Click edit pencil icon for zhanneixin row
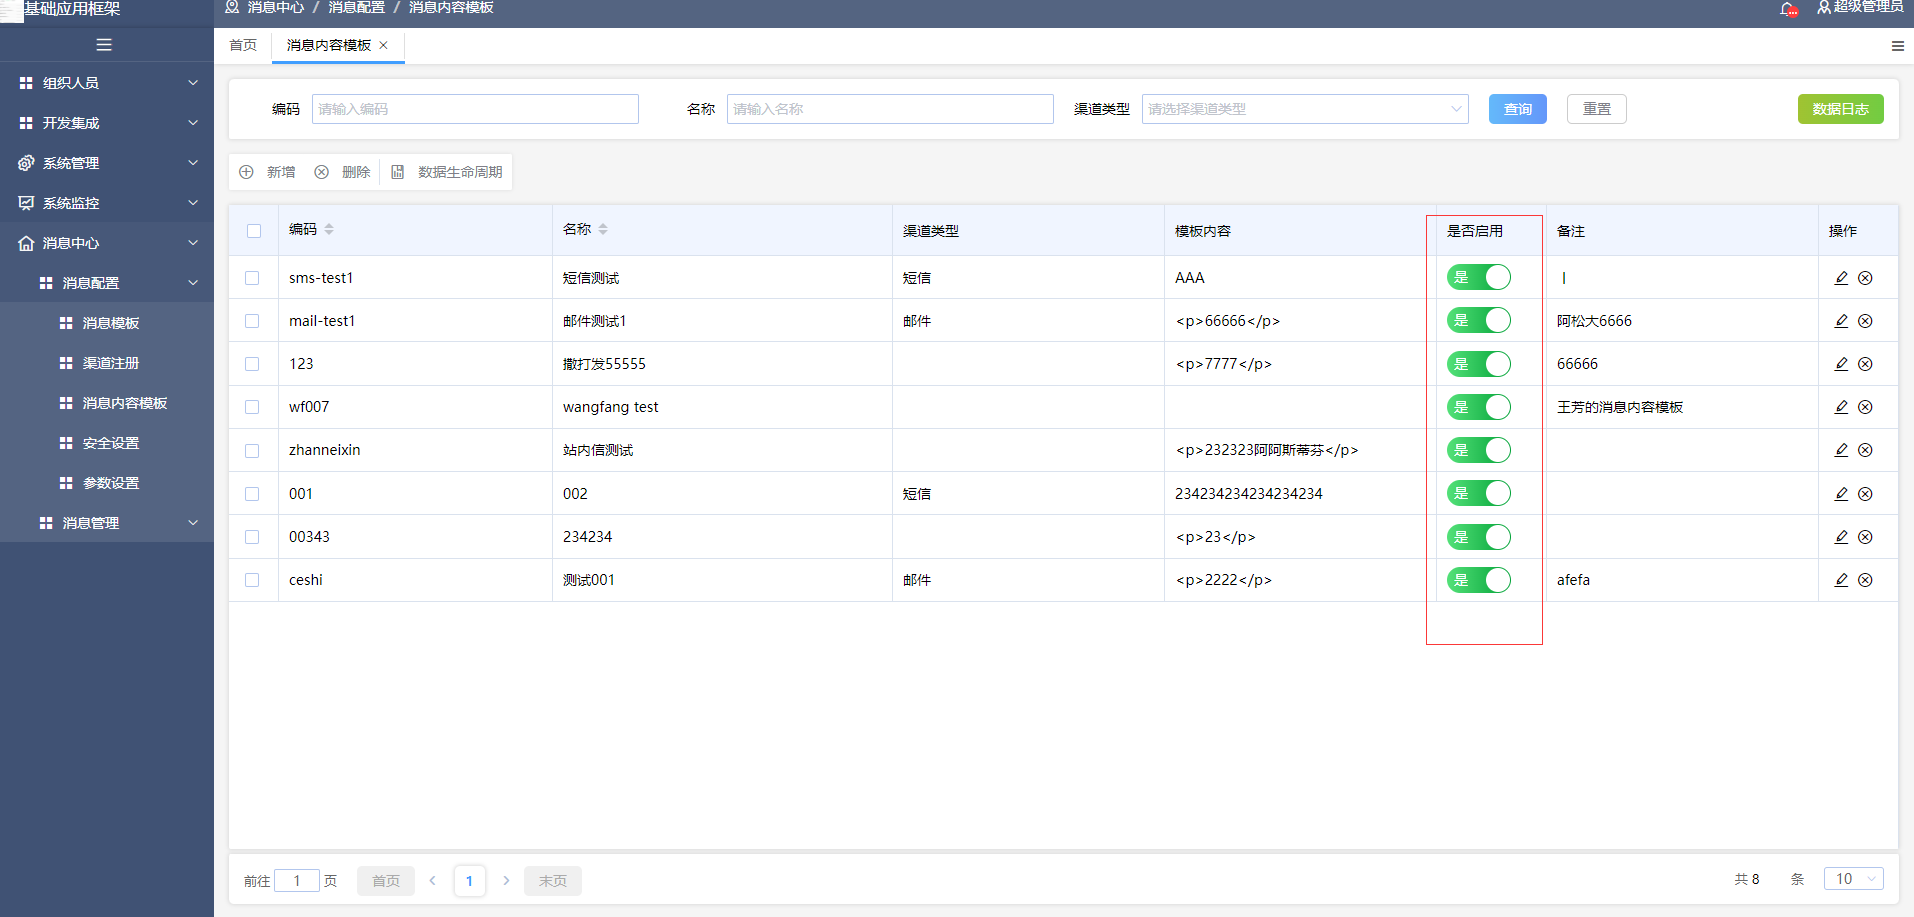The image size is (1914, 917). (1841, 450)
